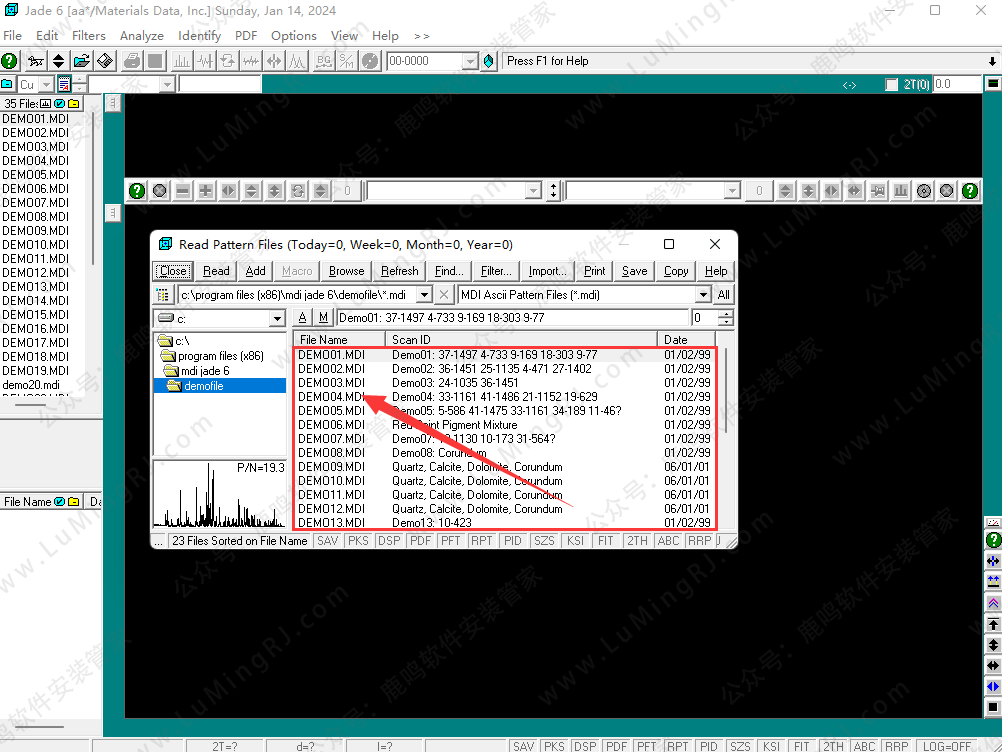Click the blue crystal icon beside PDF number box
Viewport: 1002px width, 752px height.
(488, 61)
